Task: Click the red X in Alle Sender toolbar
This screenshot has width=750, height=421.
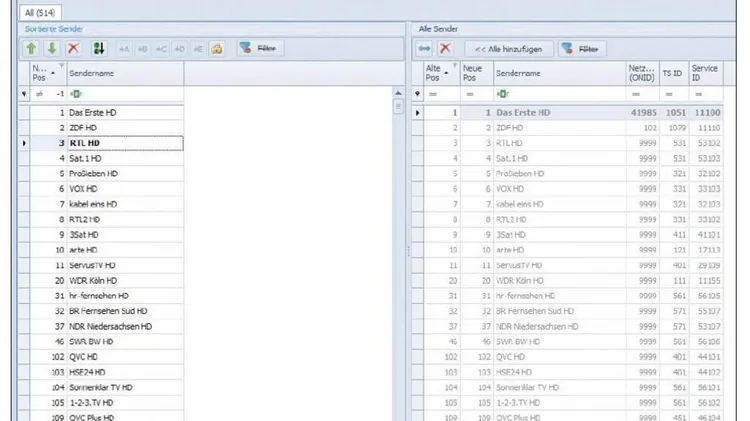Action: pyautogui.click(x=445, y=49)
